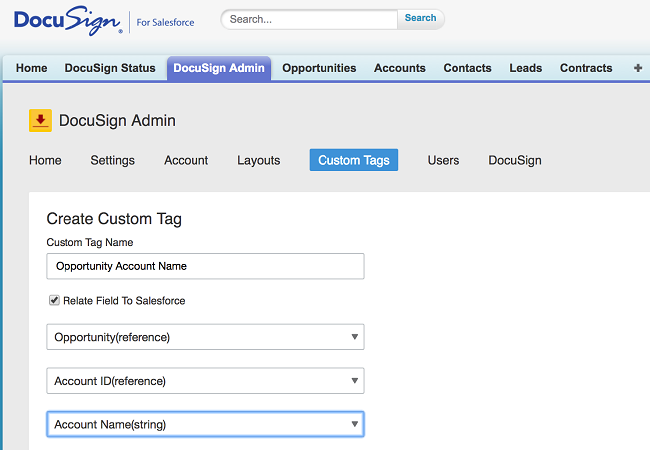This screenshot has height=450, width=650.
Task: Go to the Accounts tab
Action: pyautogui.click(x=400, y=68)
